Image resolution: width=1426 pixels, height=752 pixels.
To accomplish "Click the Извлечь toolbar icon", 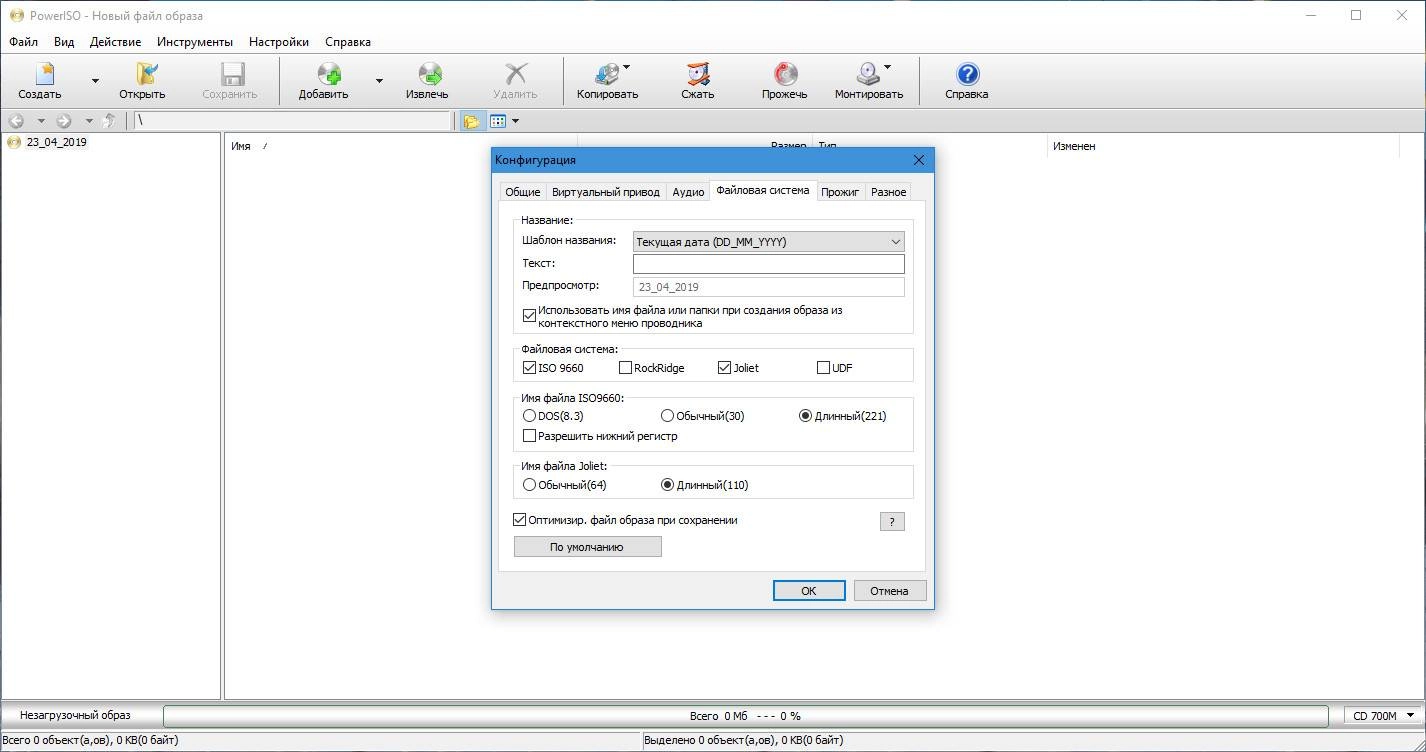I will (430, 74).
